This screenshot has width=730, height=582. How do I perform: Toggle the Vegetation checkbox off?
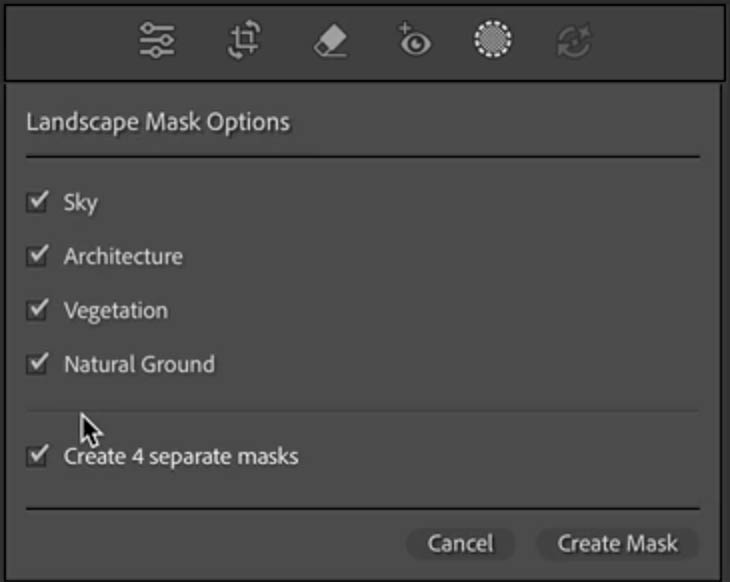tap(37, 309)
